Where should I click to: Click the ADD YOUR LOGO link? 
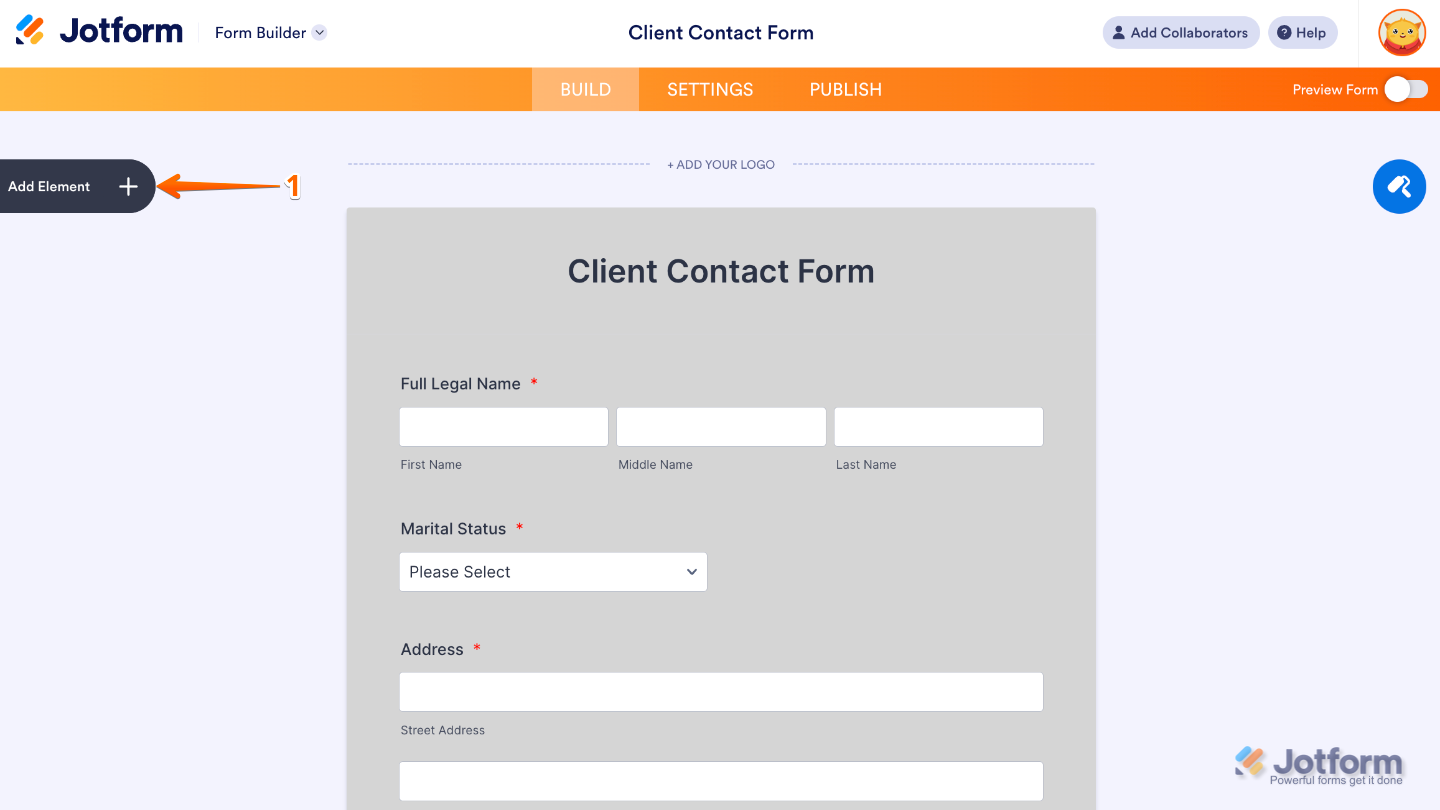pyautogui.click(x=721, y=164)
